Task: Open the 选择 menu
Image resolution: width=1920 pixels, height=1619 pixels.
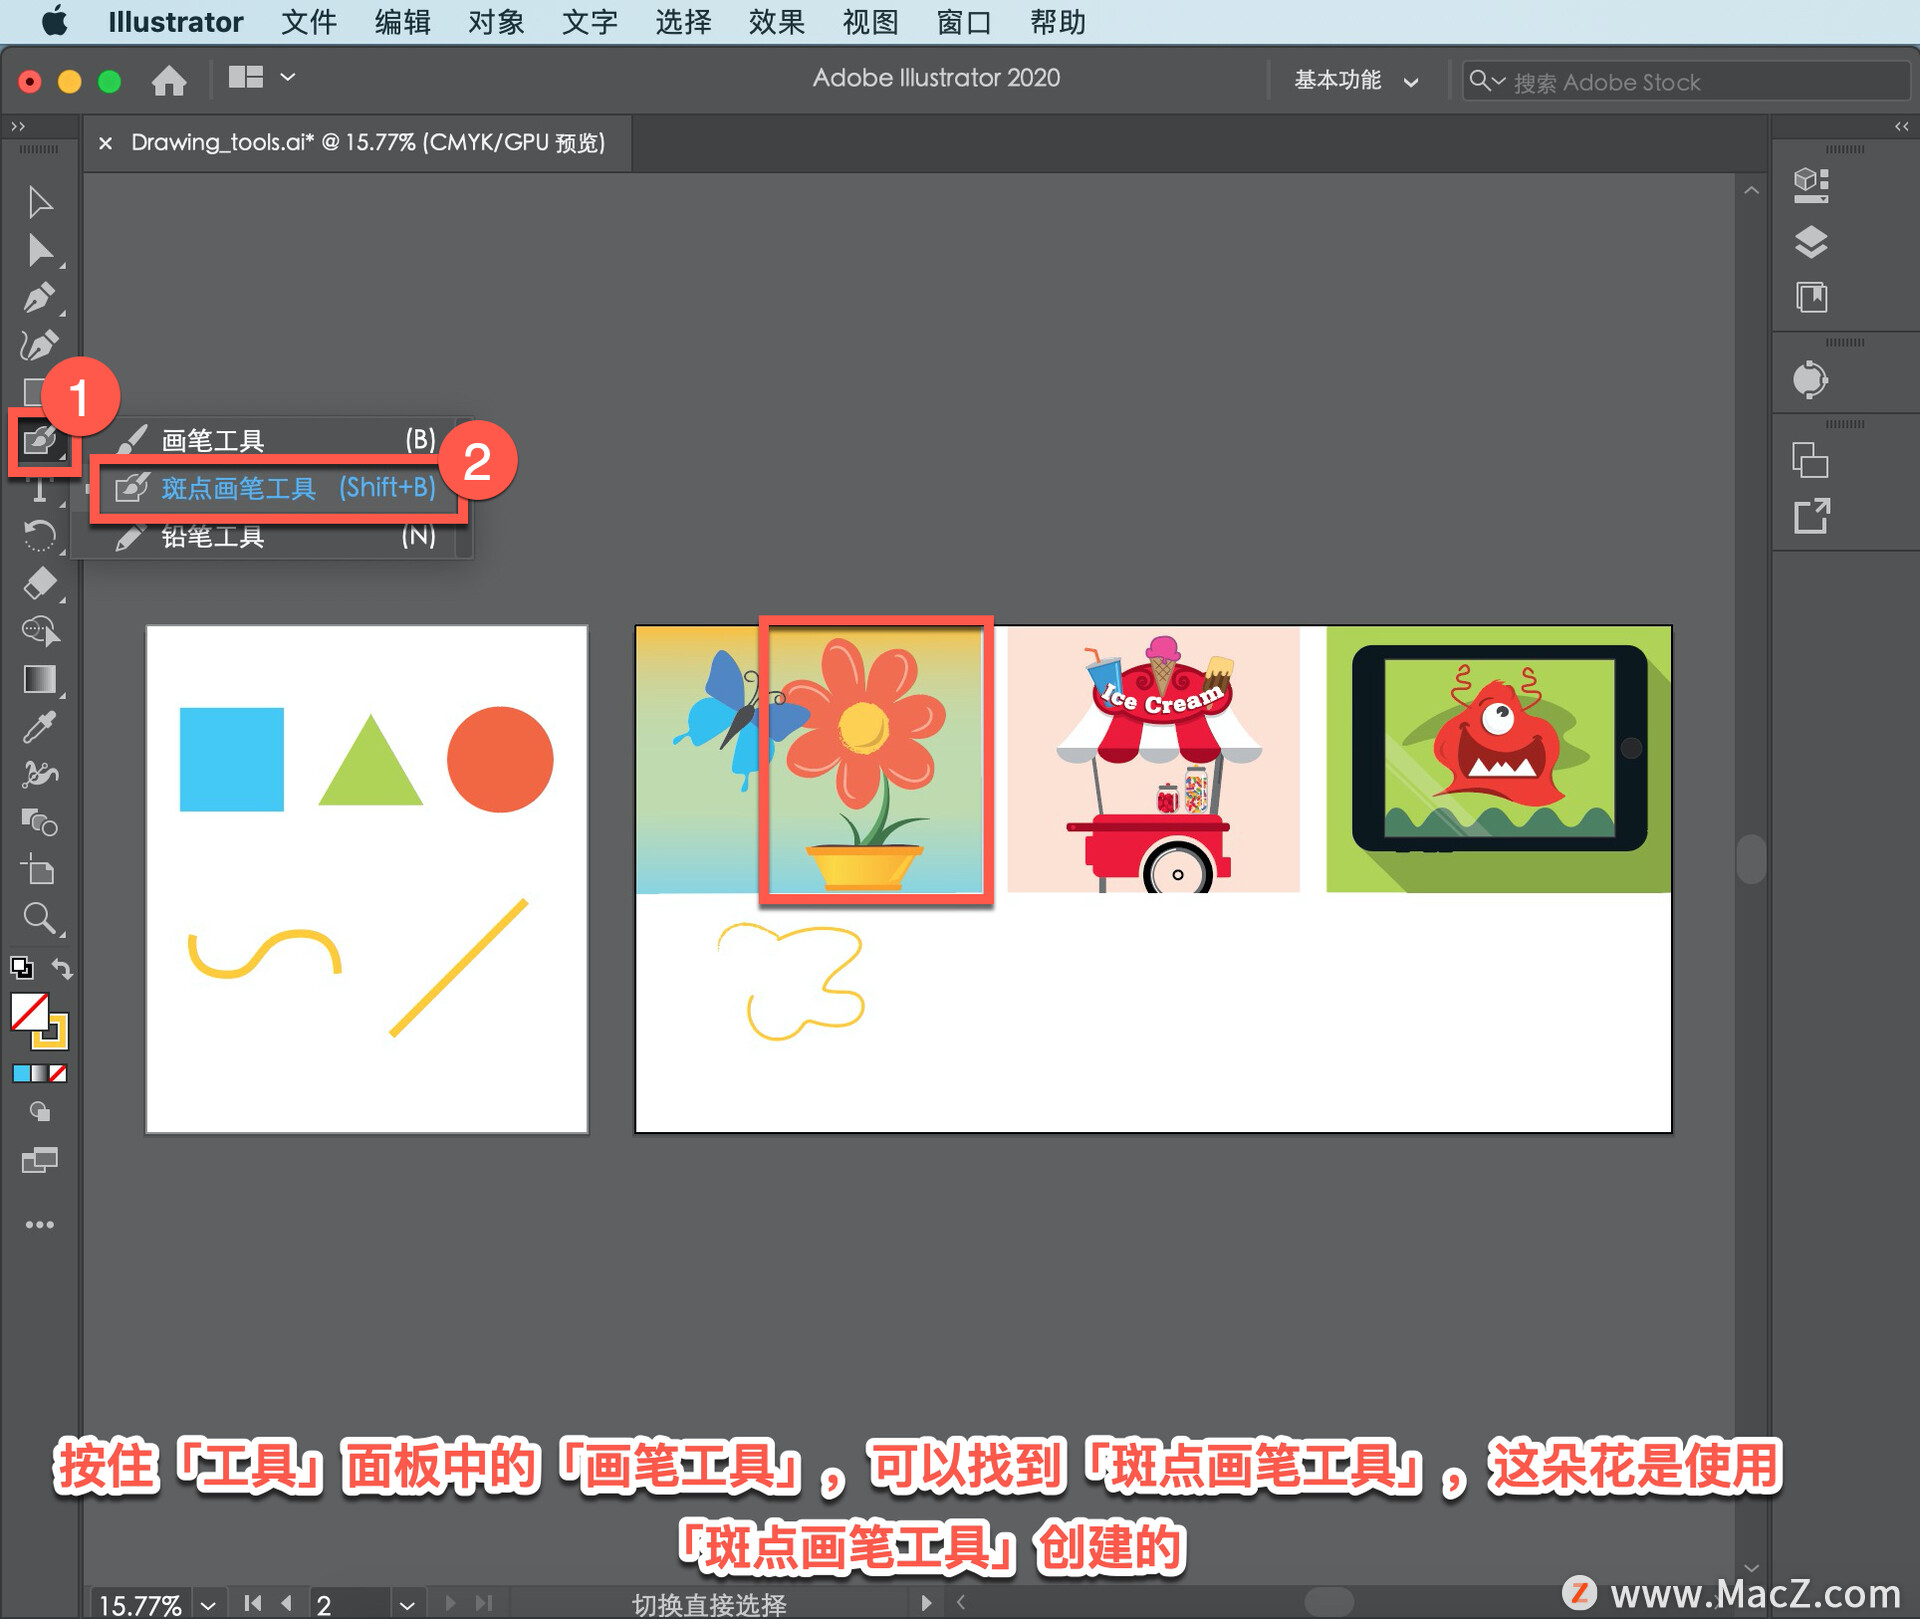Action: [683, 21]
